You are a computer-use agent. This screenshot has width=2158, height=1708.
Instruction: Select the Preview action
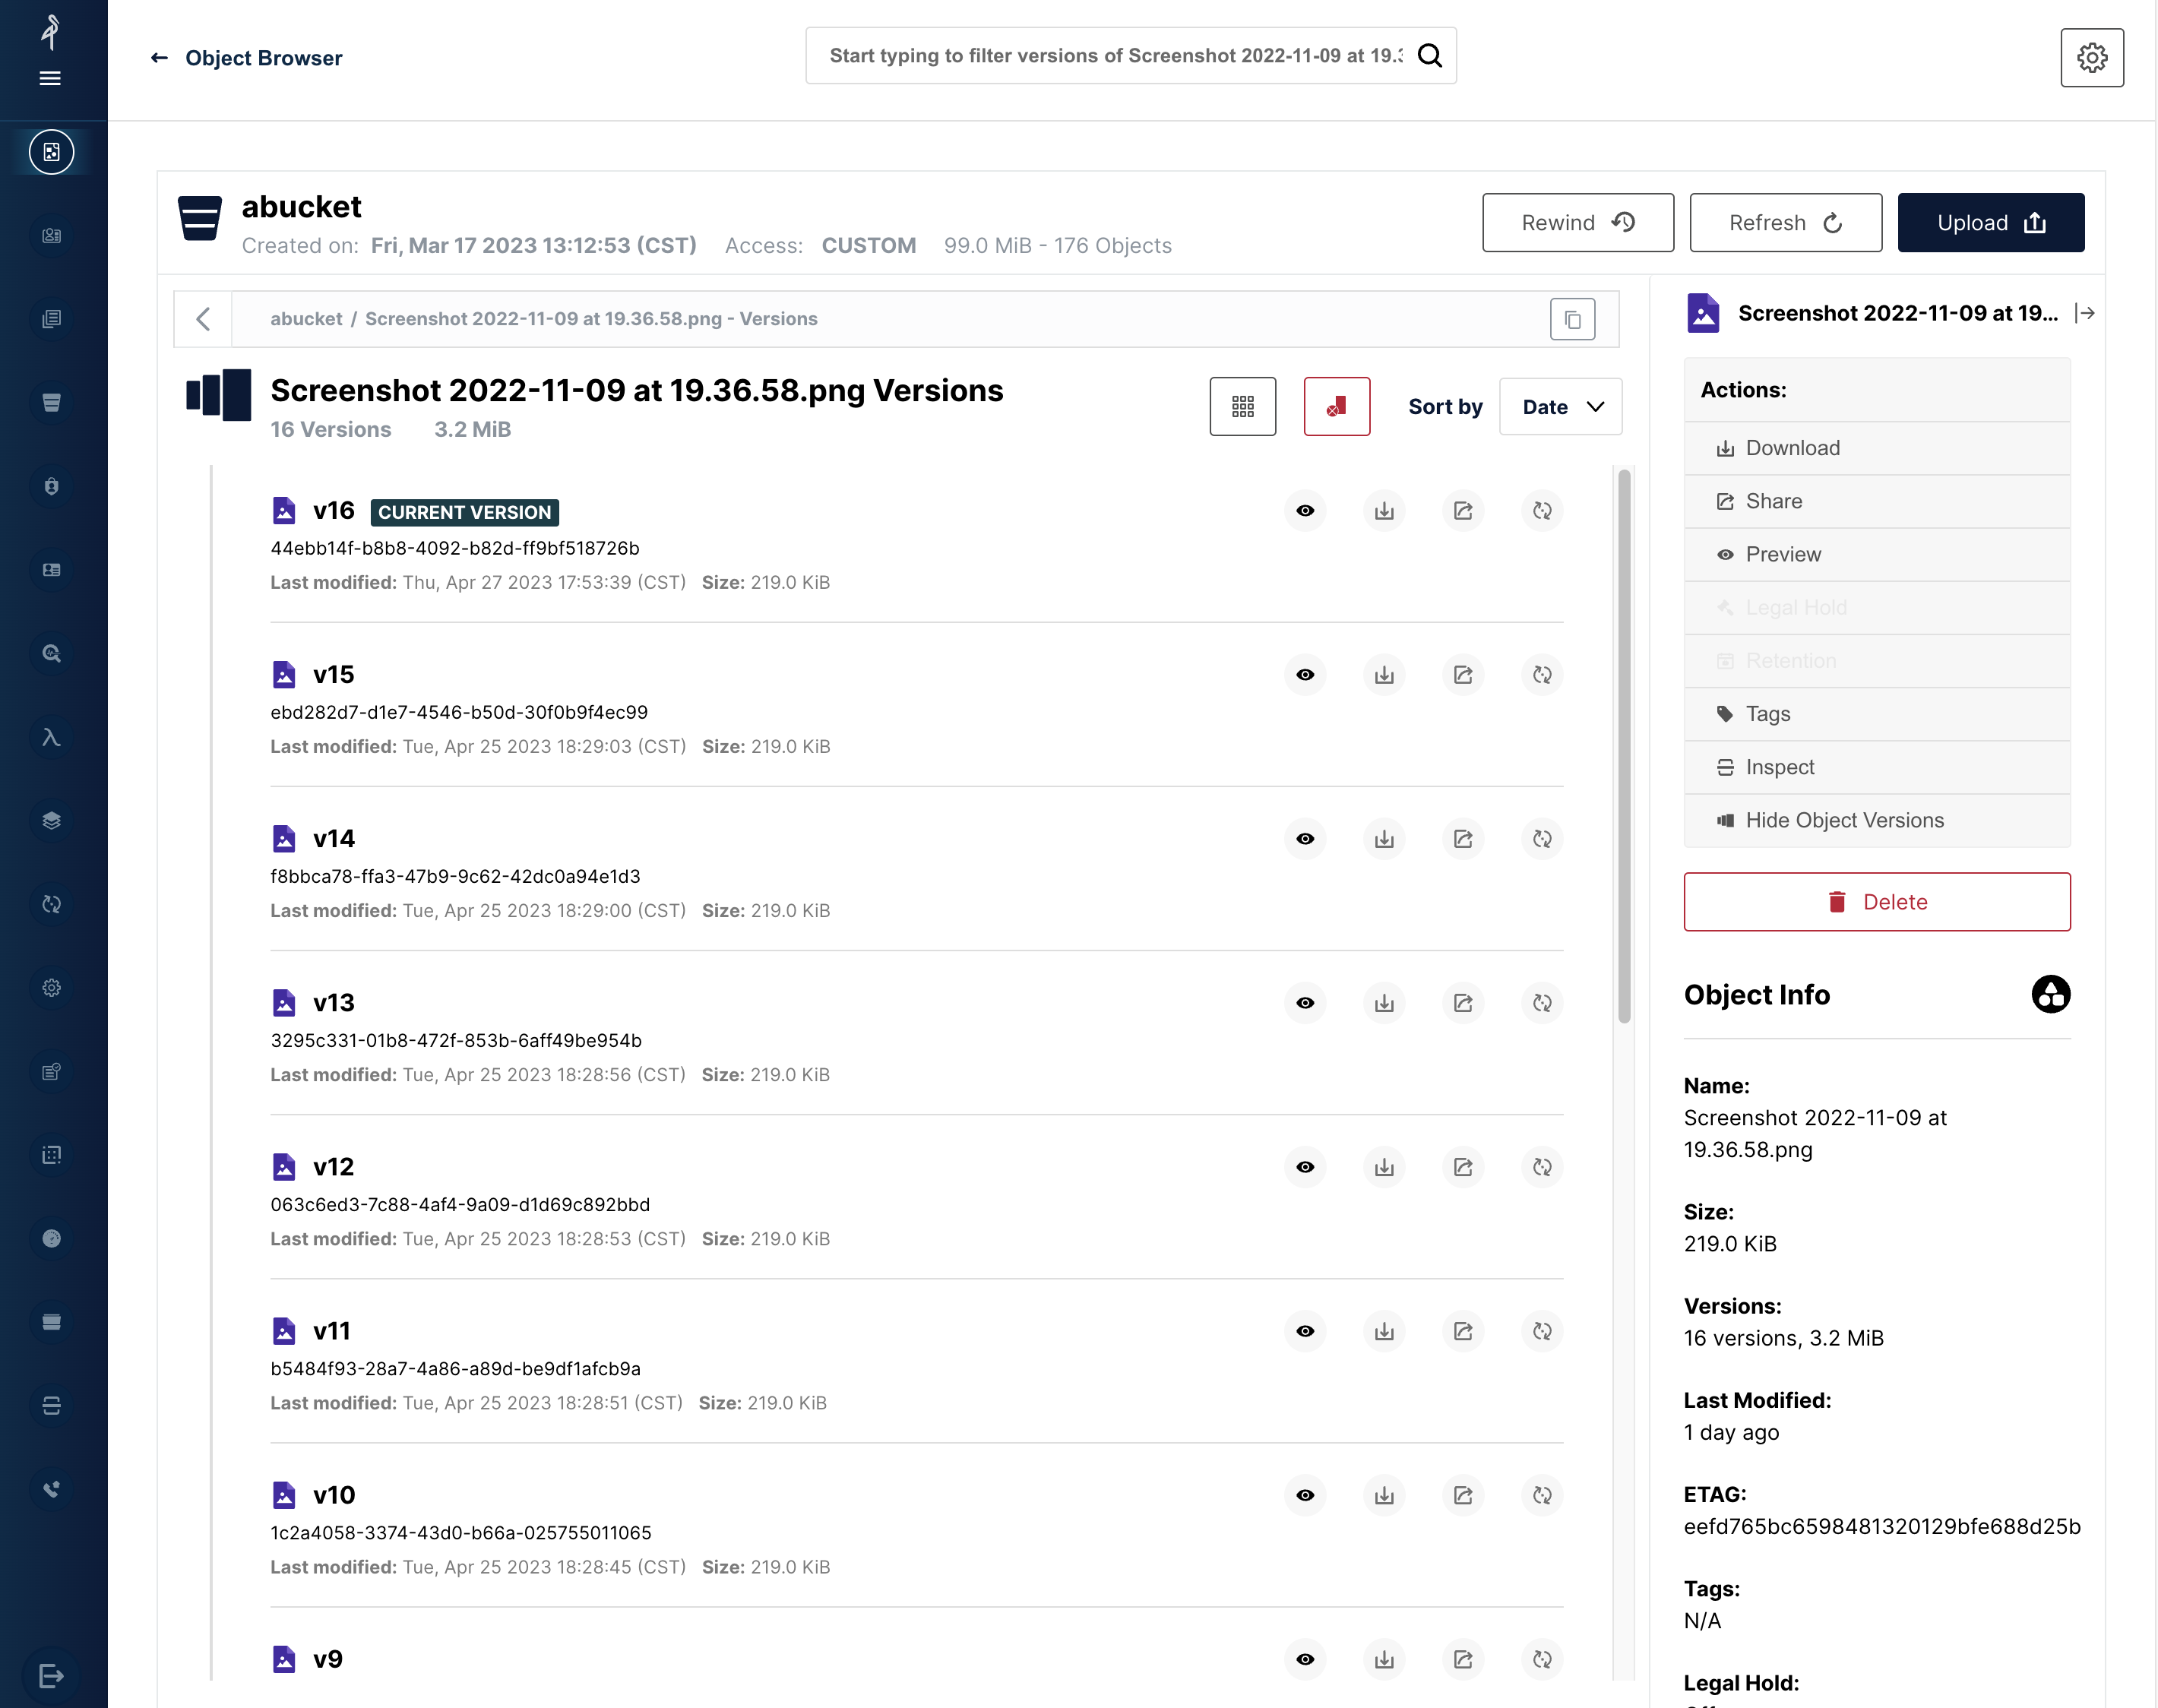[1876, 554]
